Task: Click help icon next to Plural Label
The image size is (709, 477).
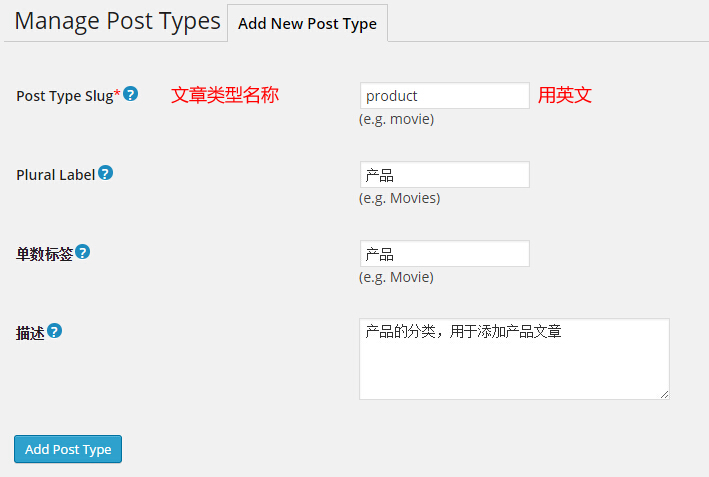Action: [x=105, y=173]
